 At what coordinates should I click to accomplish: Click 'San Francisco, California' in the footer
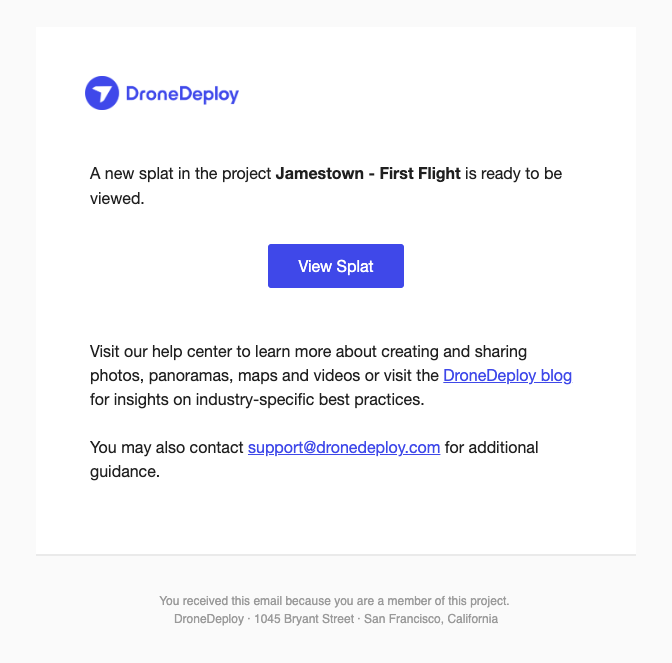point(430,619)
